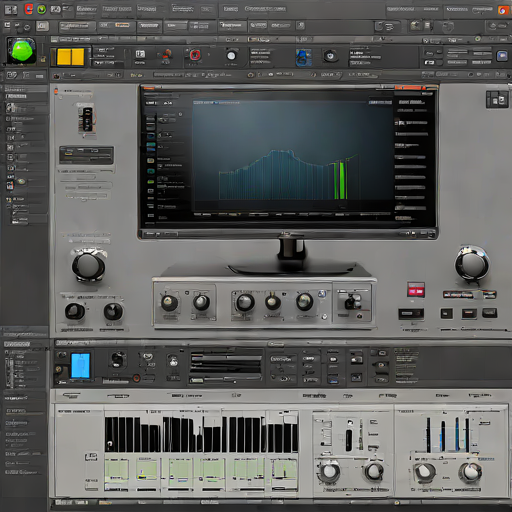The image size is (512, 512).
Task: Click the pink-red display button right of amplifier
Action: pos(416,289)
